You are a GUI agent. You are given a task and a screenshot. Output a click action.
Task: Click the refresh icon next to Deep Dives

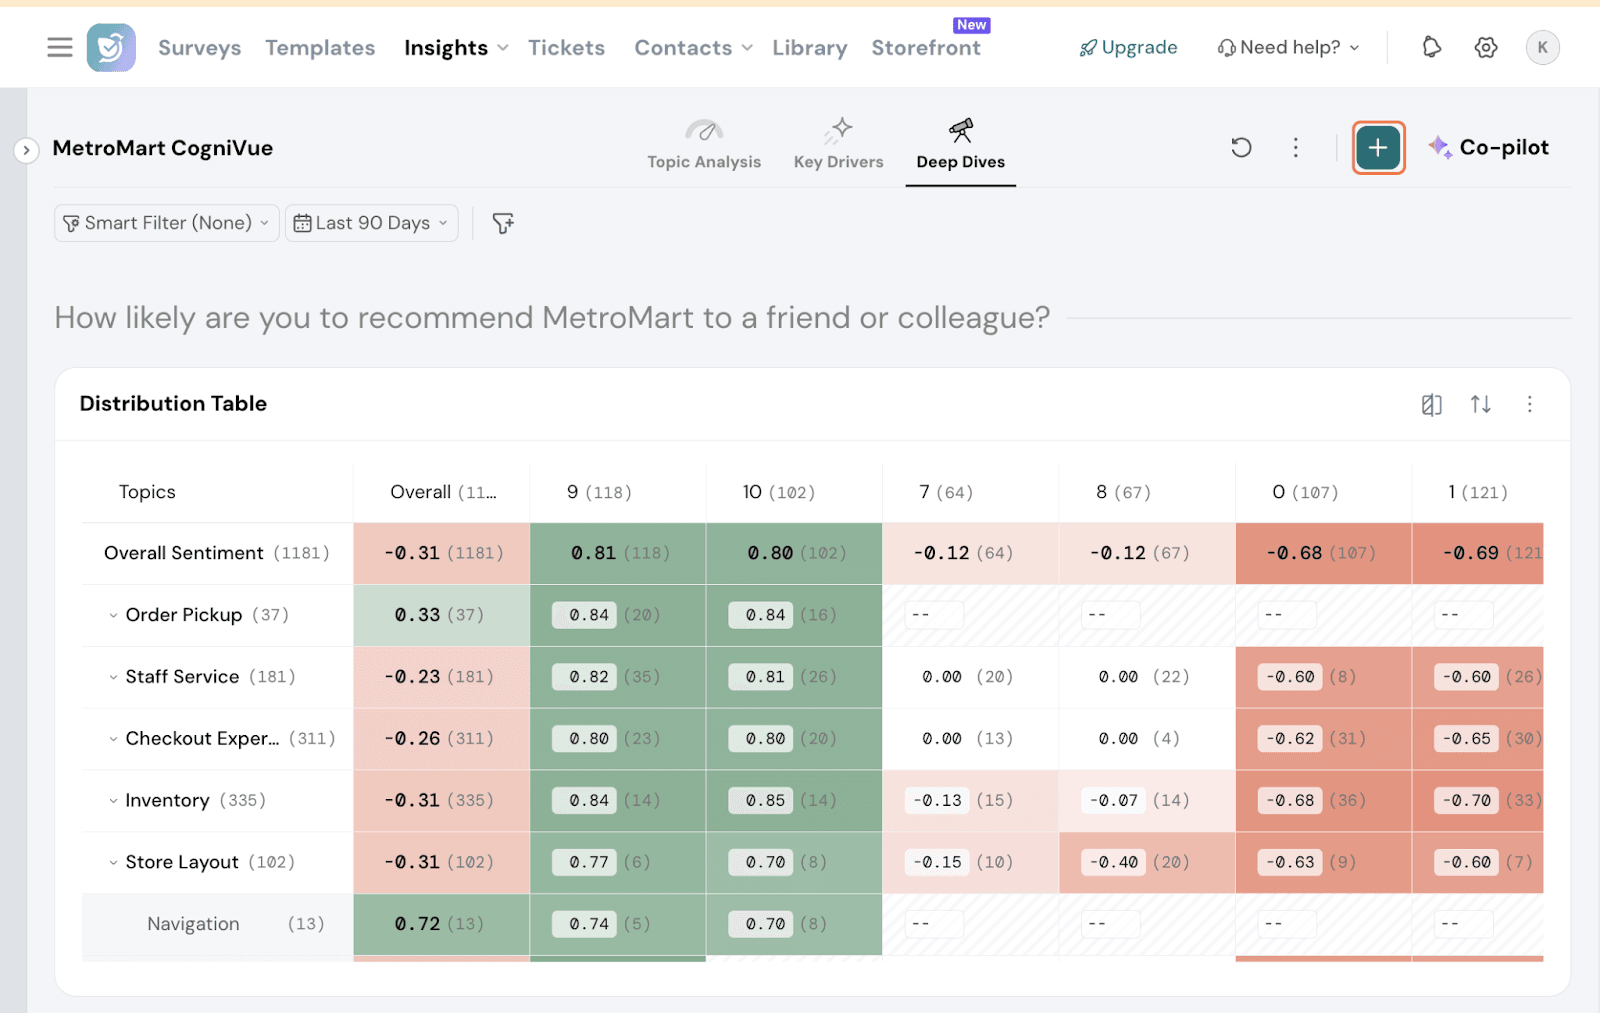click(1241, 148)
